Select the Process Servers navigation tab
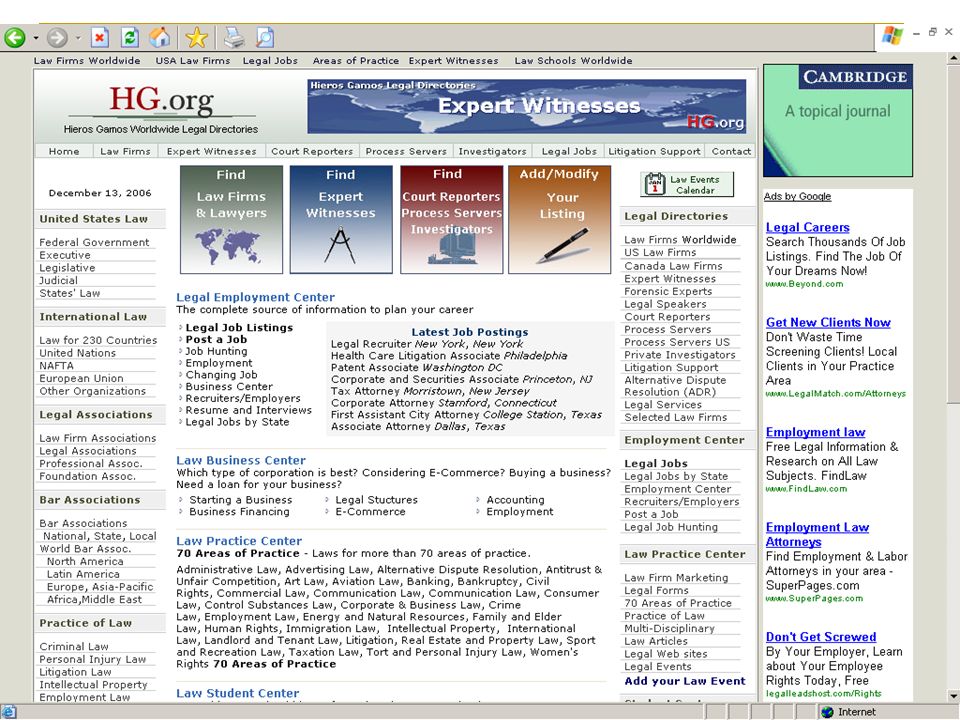Viewport: 960px width, 720px height. 406,151
